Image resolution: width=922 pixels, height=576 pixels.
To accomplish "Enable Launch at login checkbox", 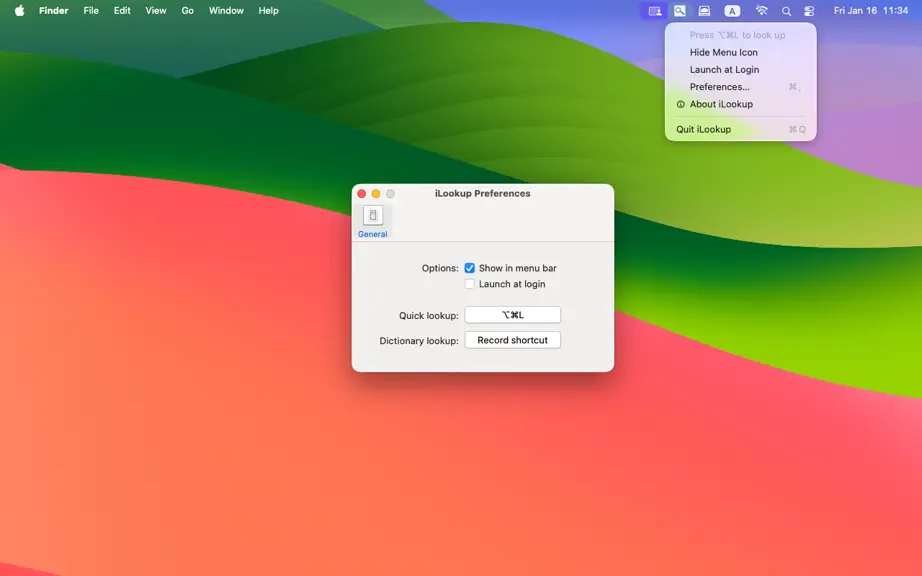I will click(x=469, y=284).
